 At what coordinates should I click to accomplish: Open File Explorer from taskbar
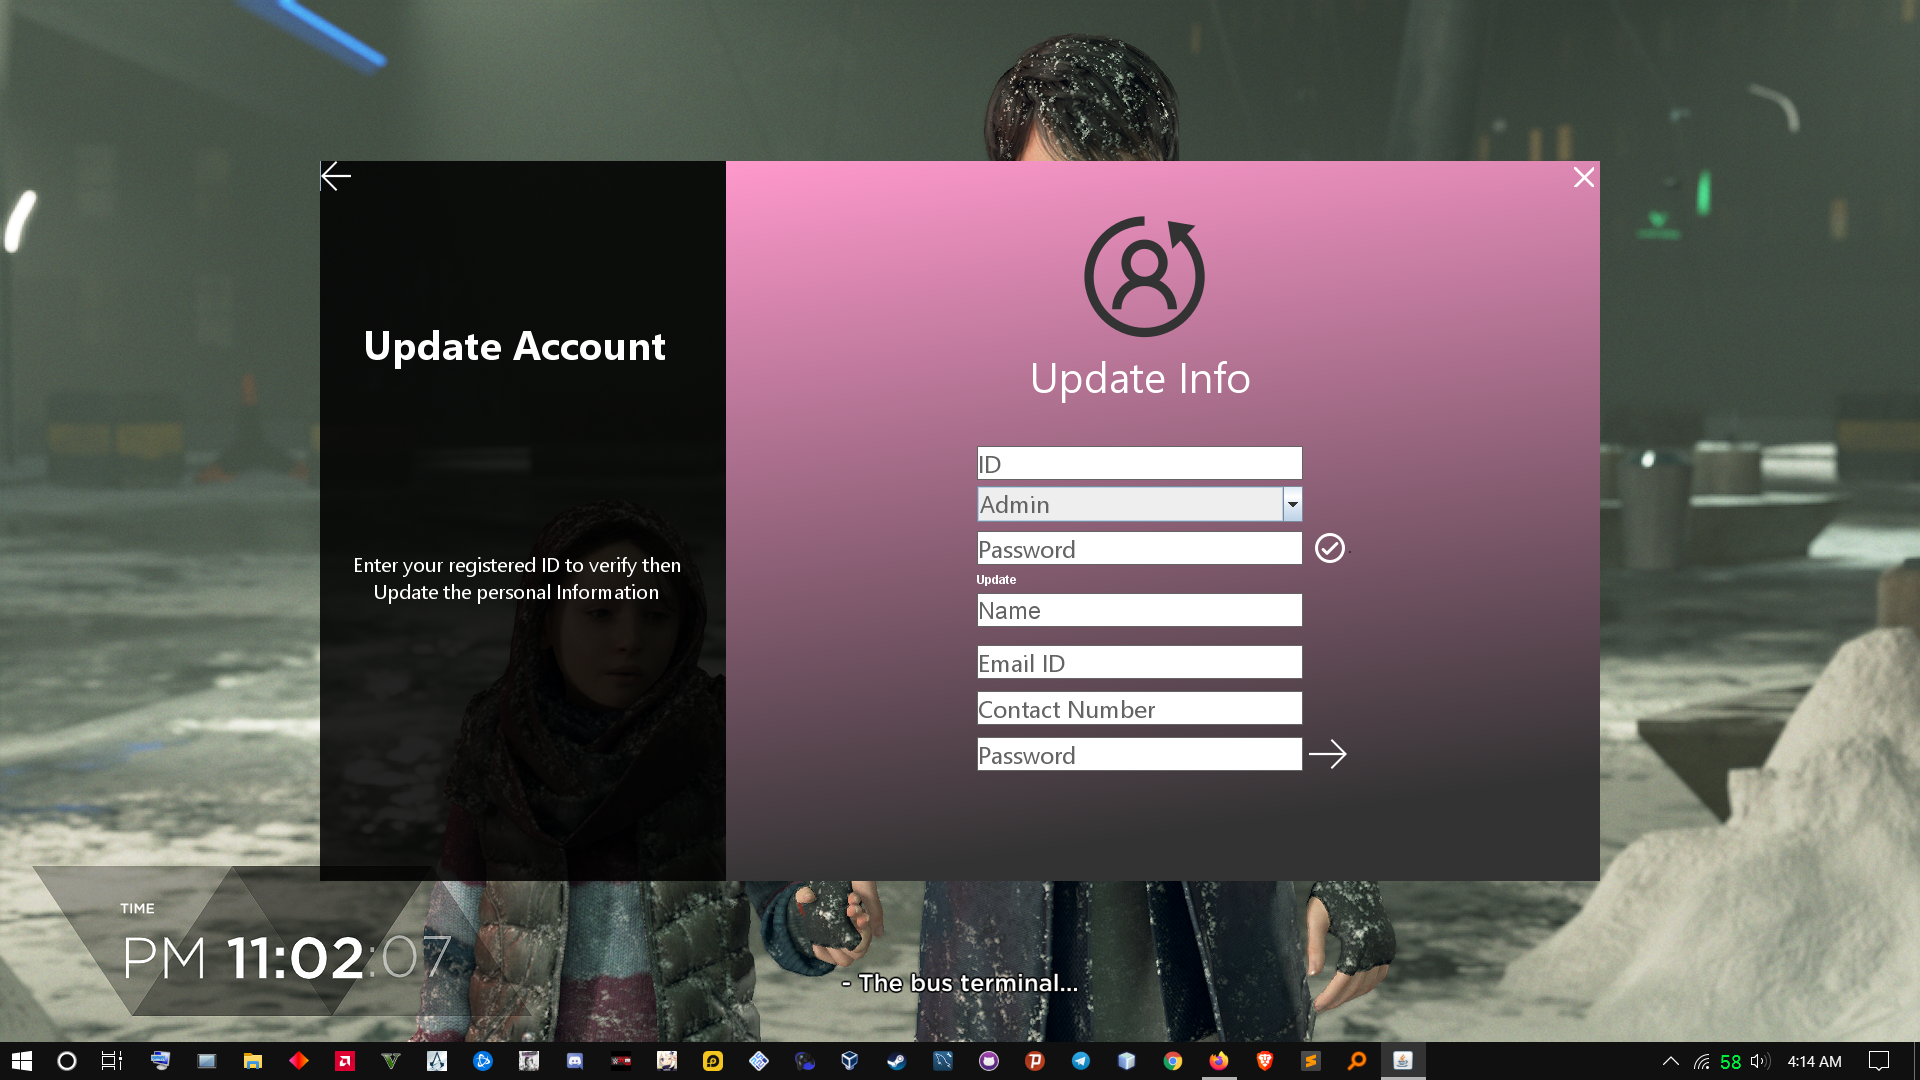click(x=252, y=1061)
